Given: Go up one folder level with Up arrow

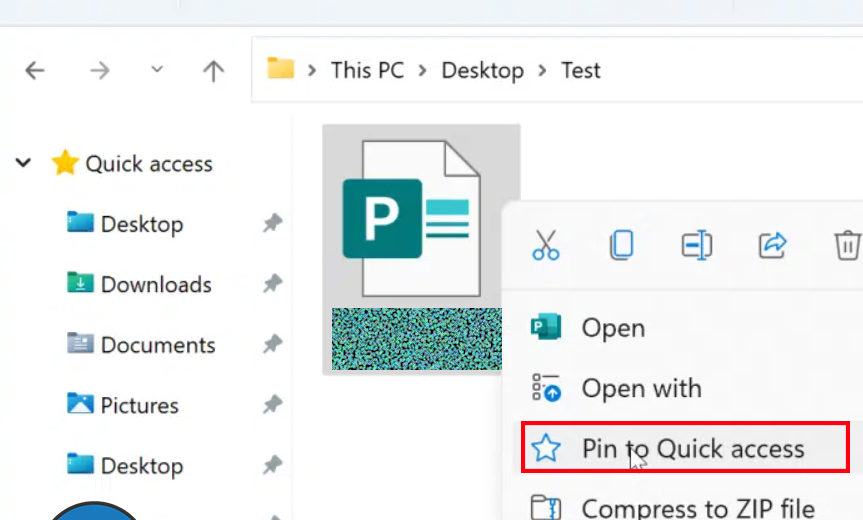Looking at the screenshot, I should 213,70.
